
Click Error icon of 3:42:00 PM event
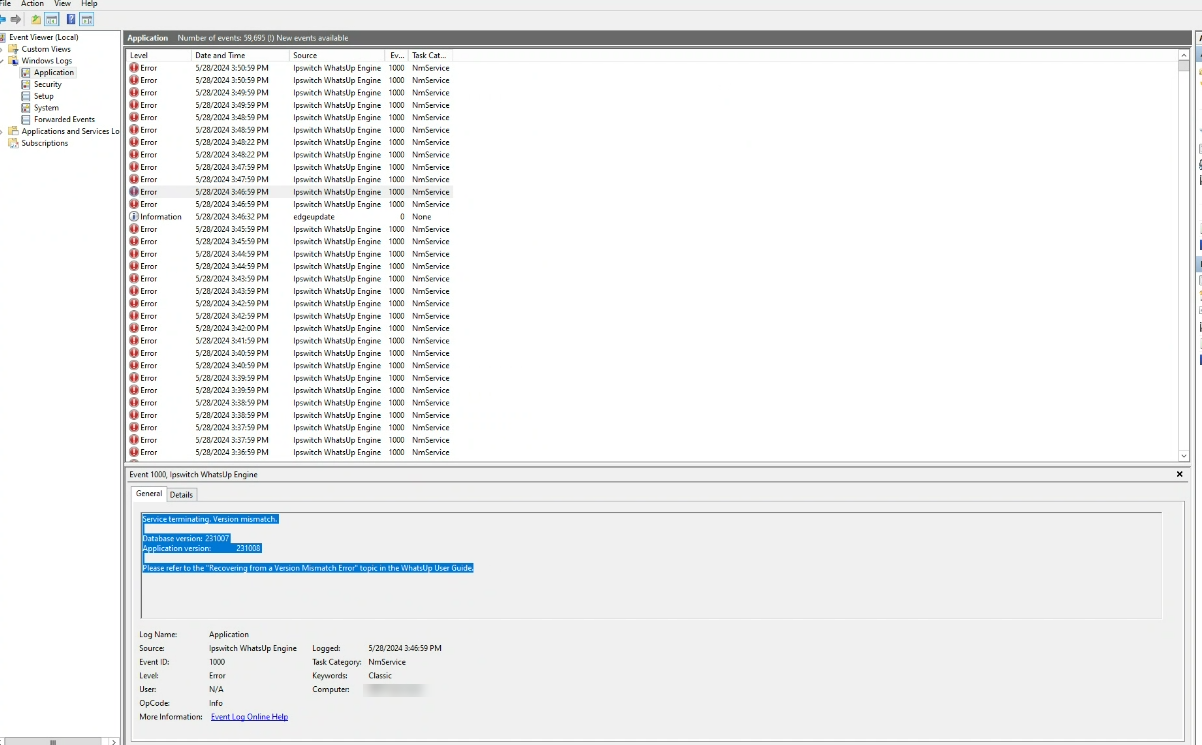coord(134,328)
